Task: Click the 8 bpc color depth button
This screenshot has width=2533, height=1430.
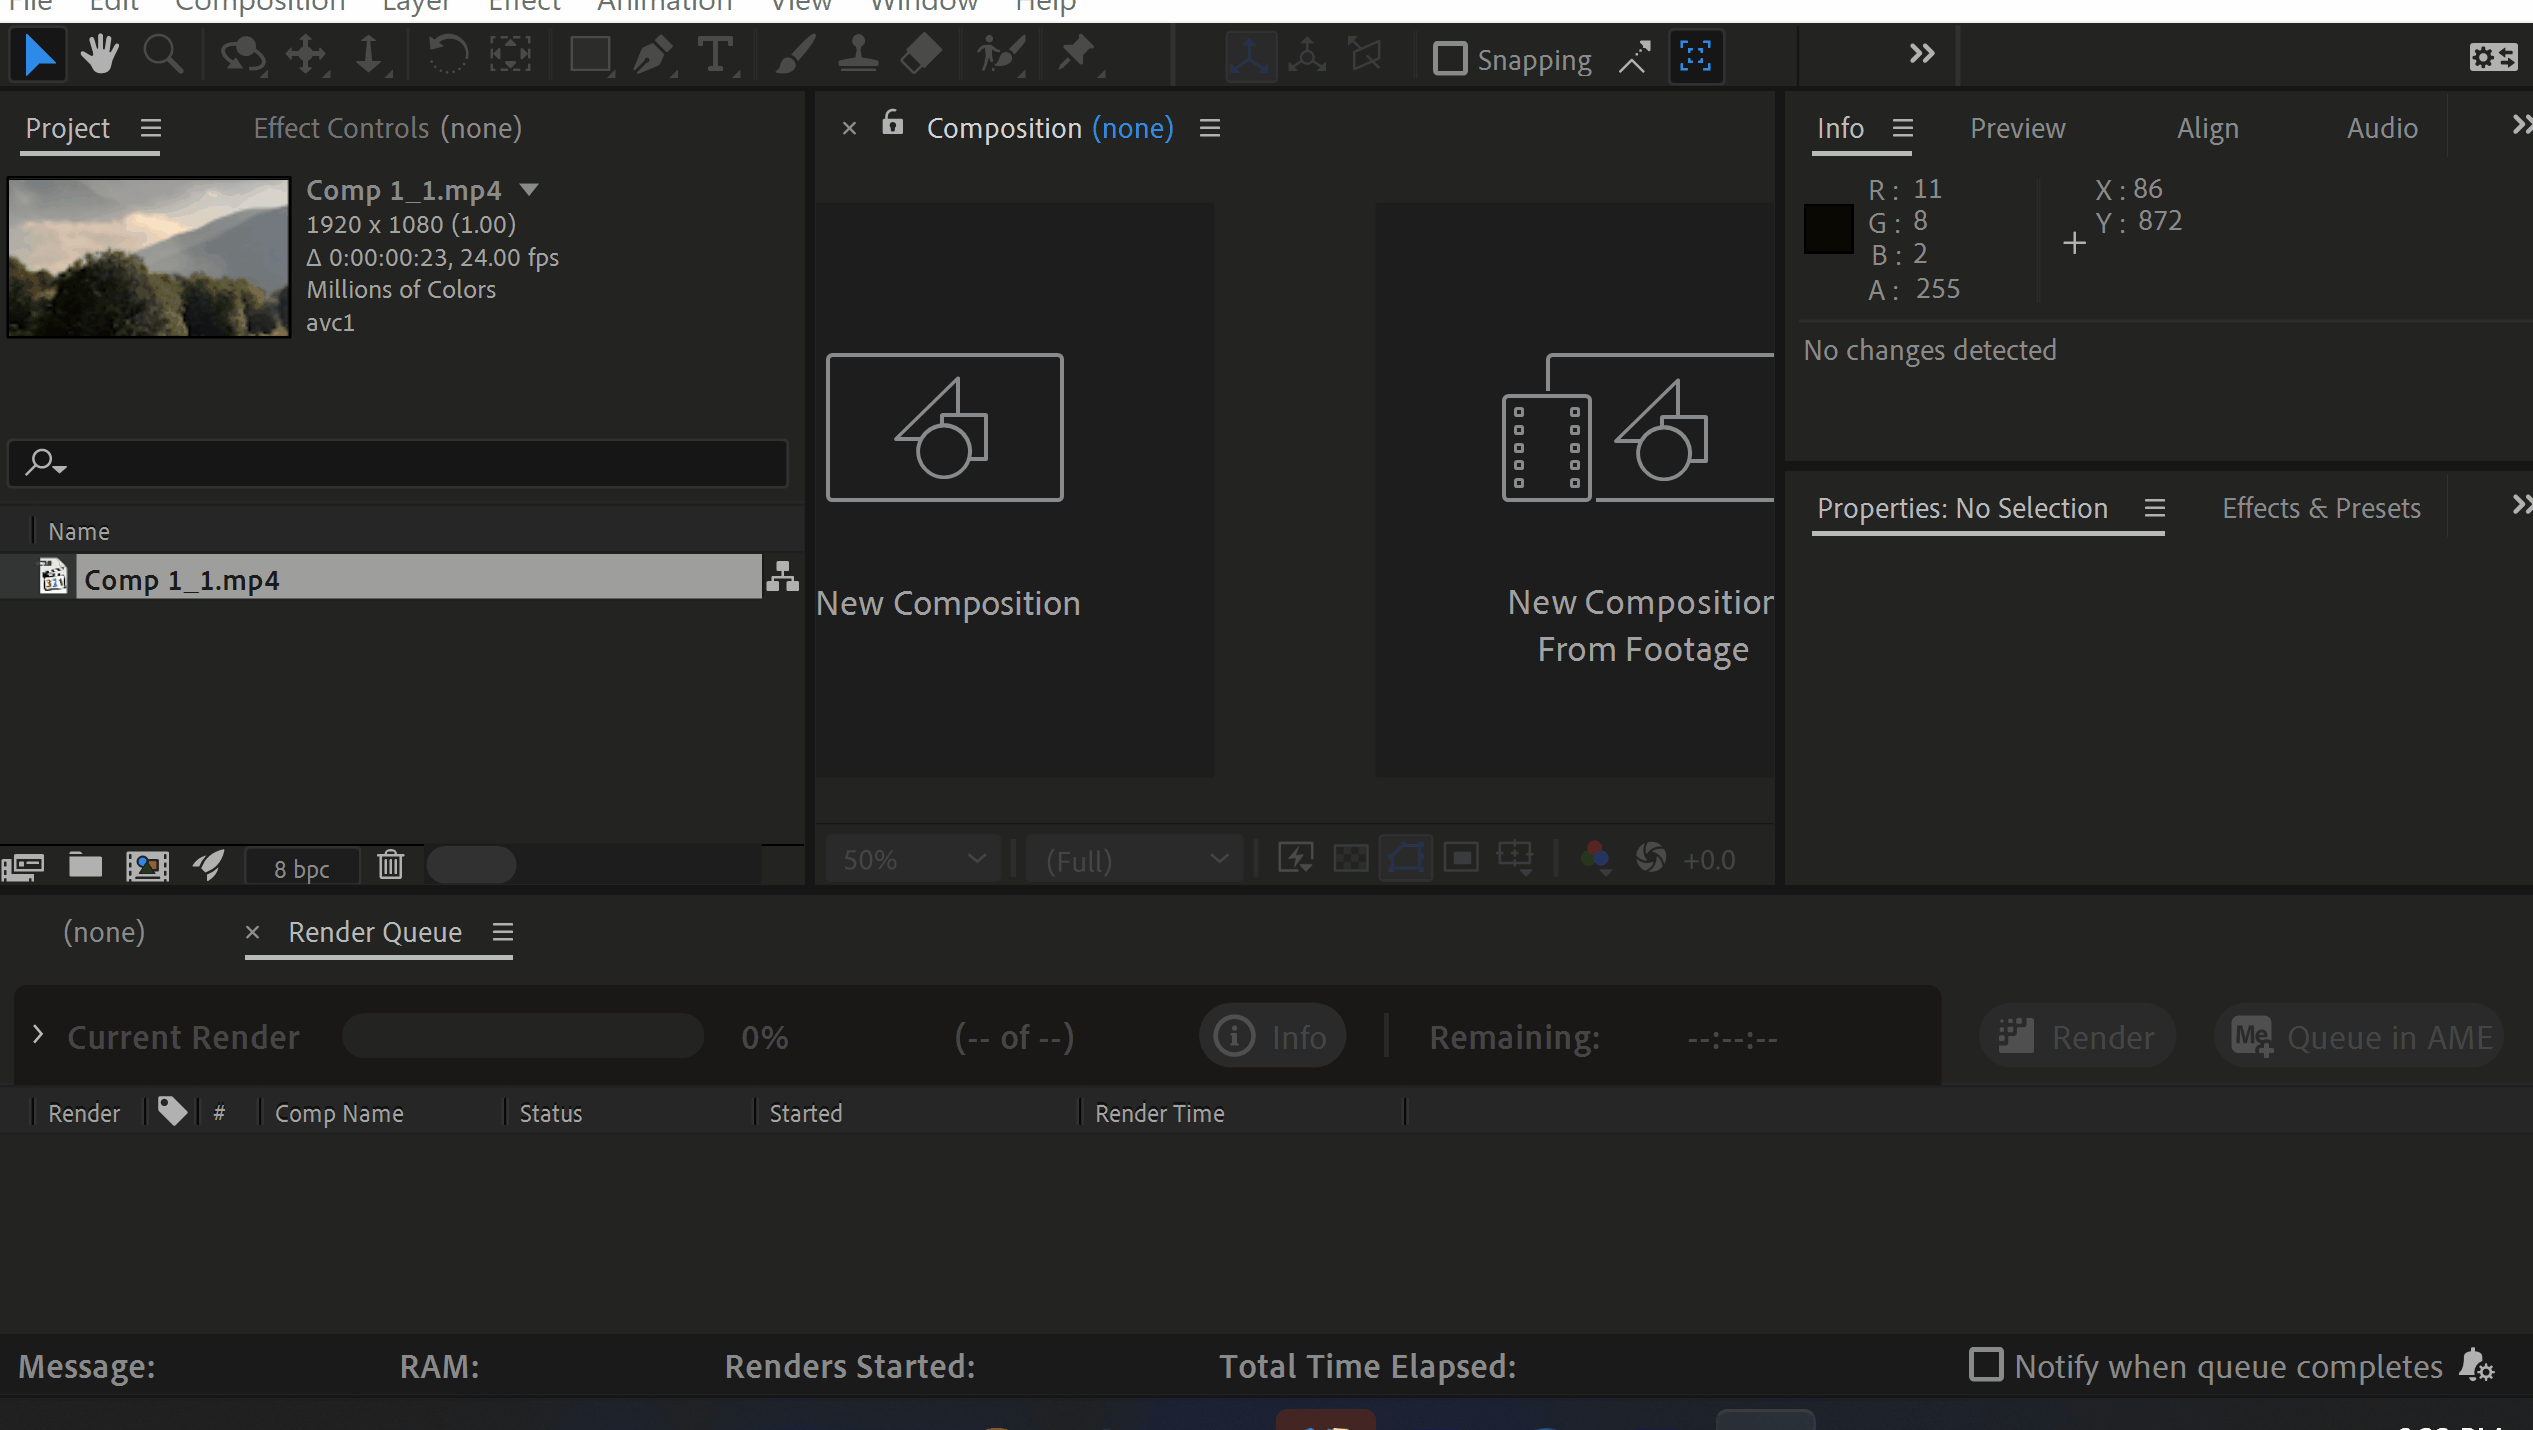Action: 301,868
